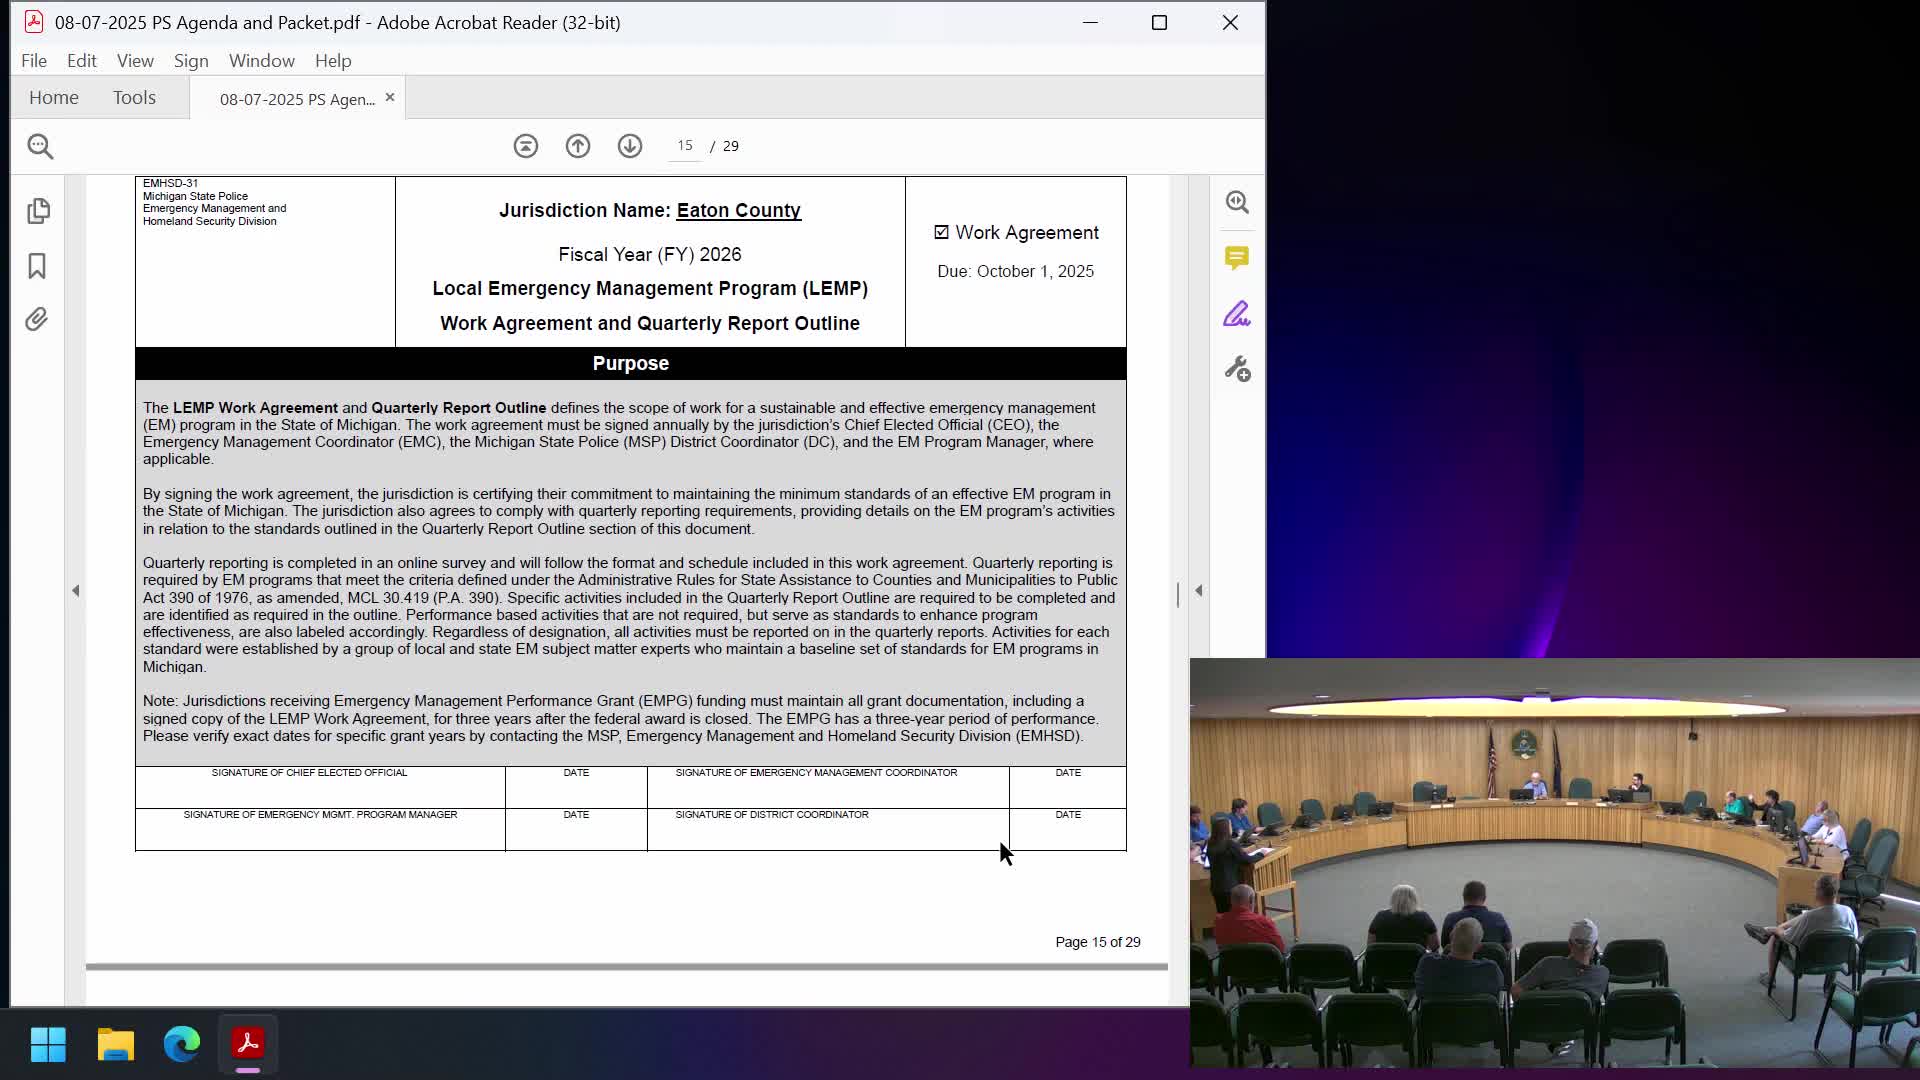Click the Purpose section header bar
This screenshot has width=1920, height=1080.
630,363
